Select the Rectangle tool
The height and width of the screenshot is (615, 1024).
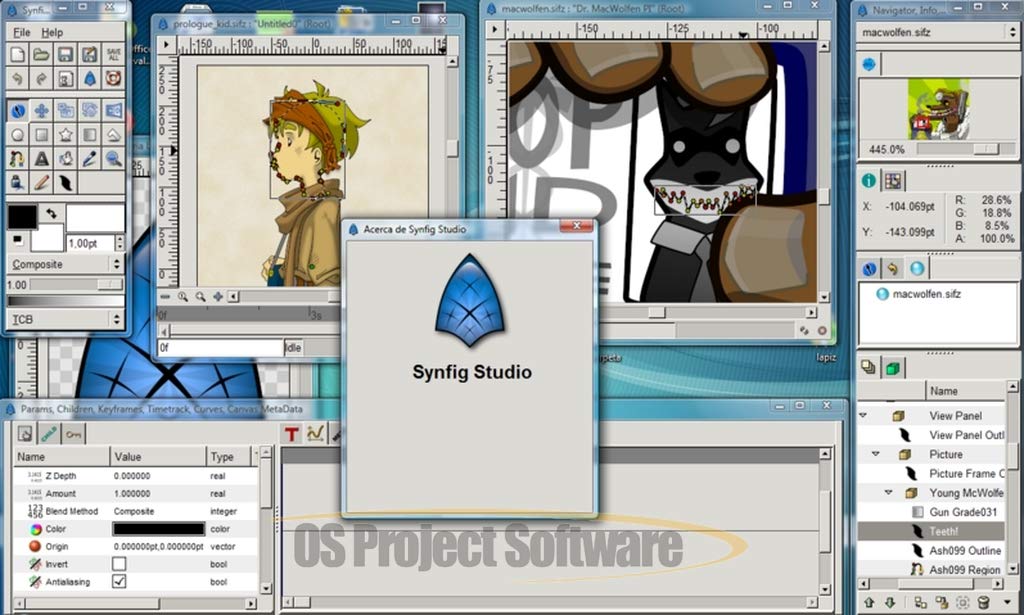click(x=42, y=134)
